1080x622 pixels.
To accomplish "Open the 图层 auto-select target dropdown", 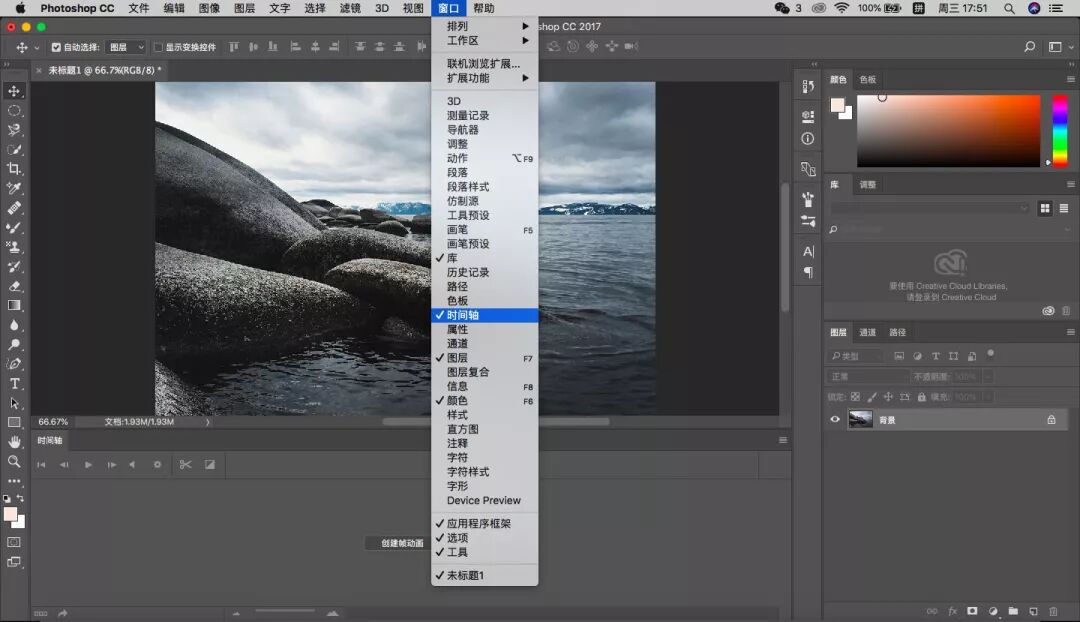I will pos(126,47).
